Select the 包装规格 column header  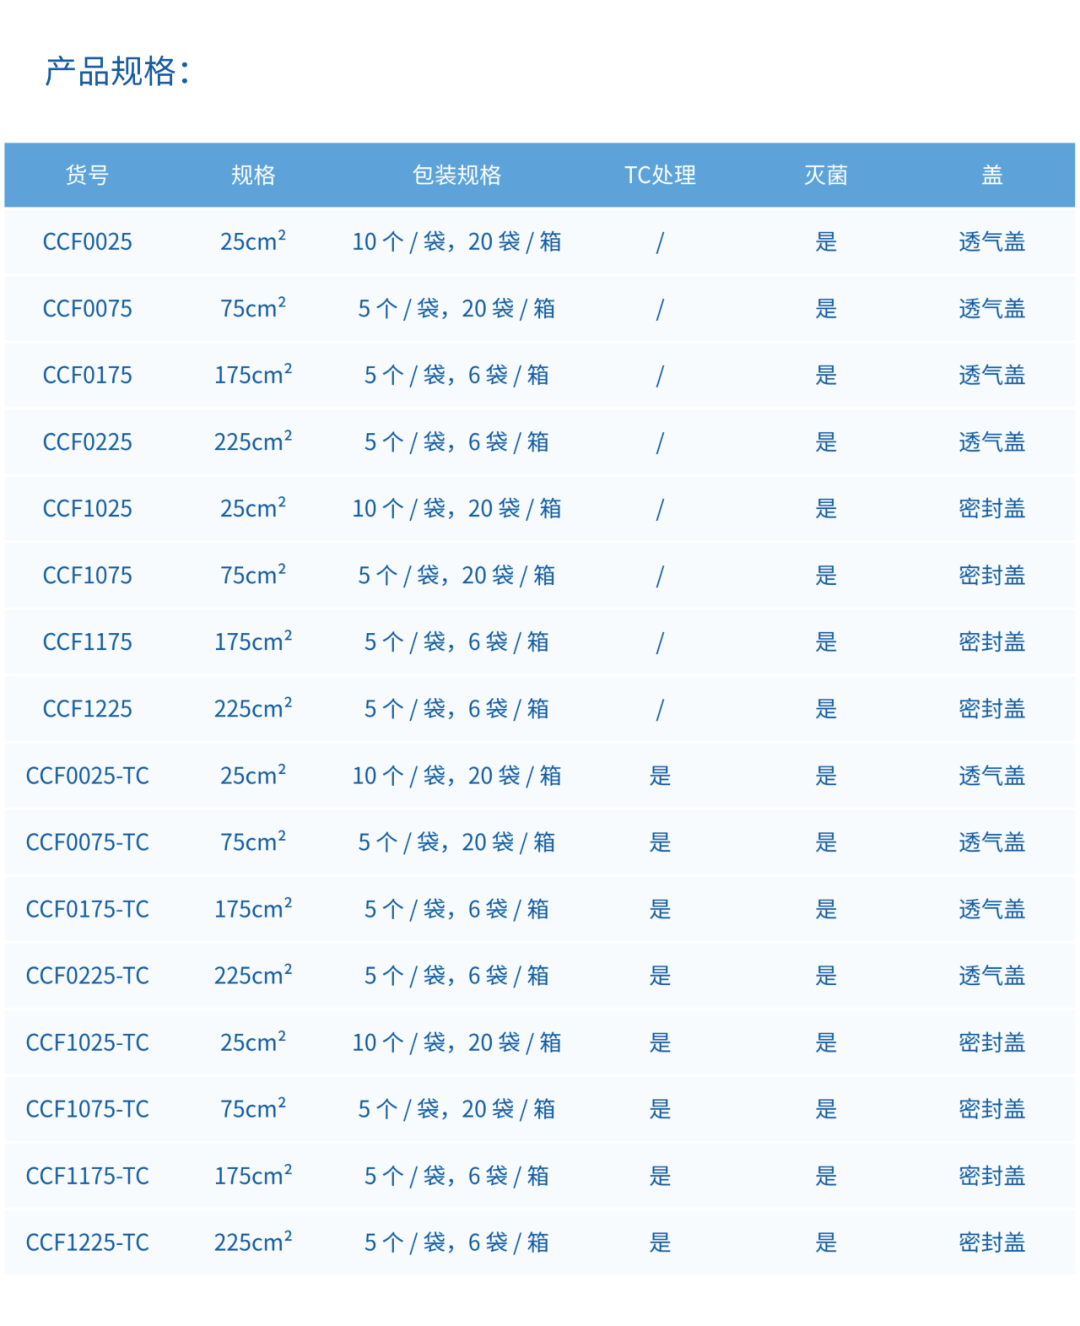coord(457,175)
